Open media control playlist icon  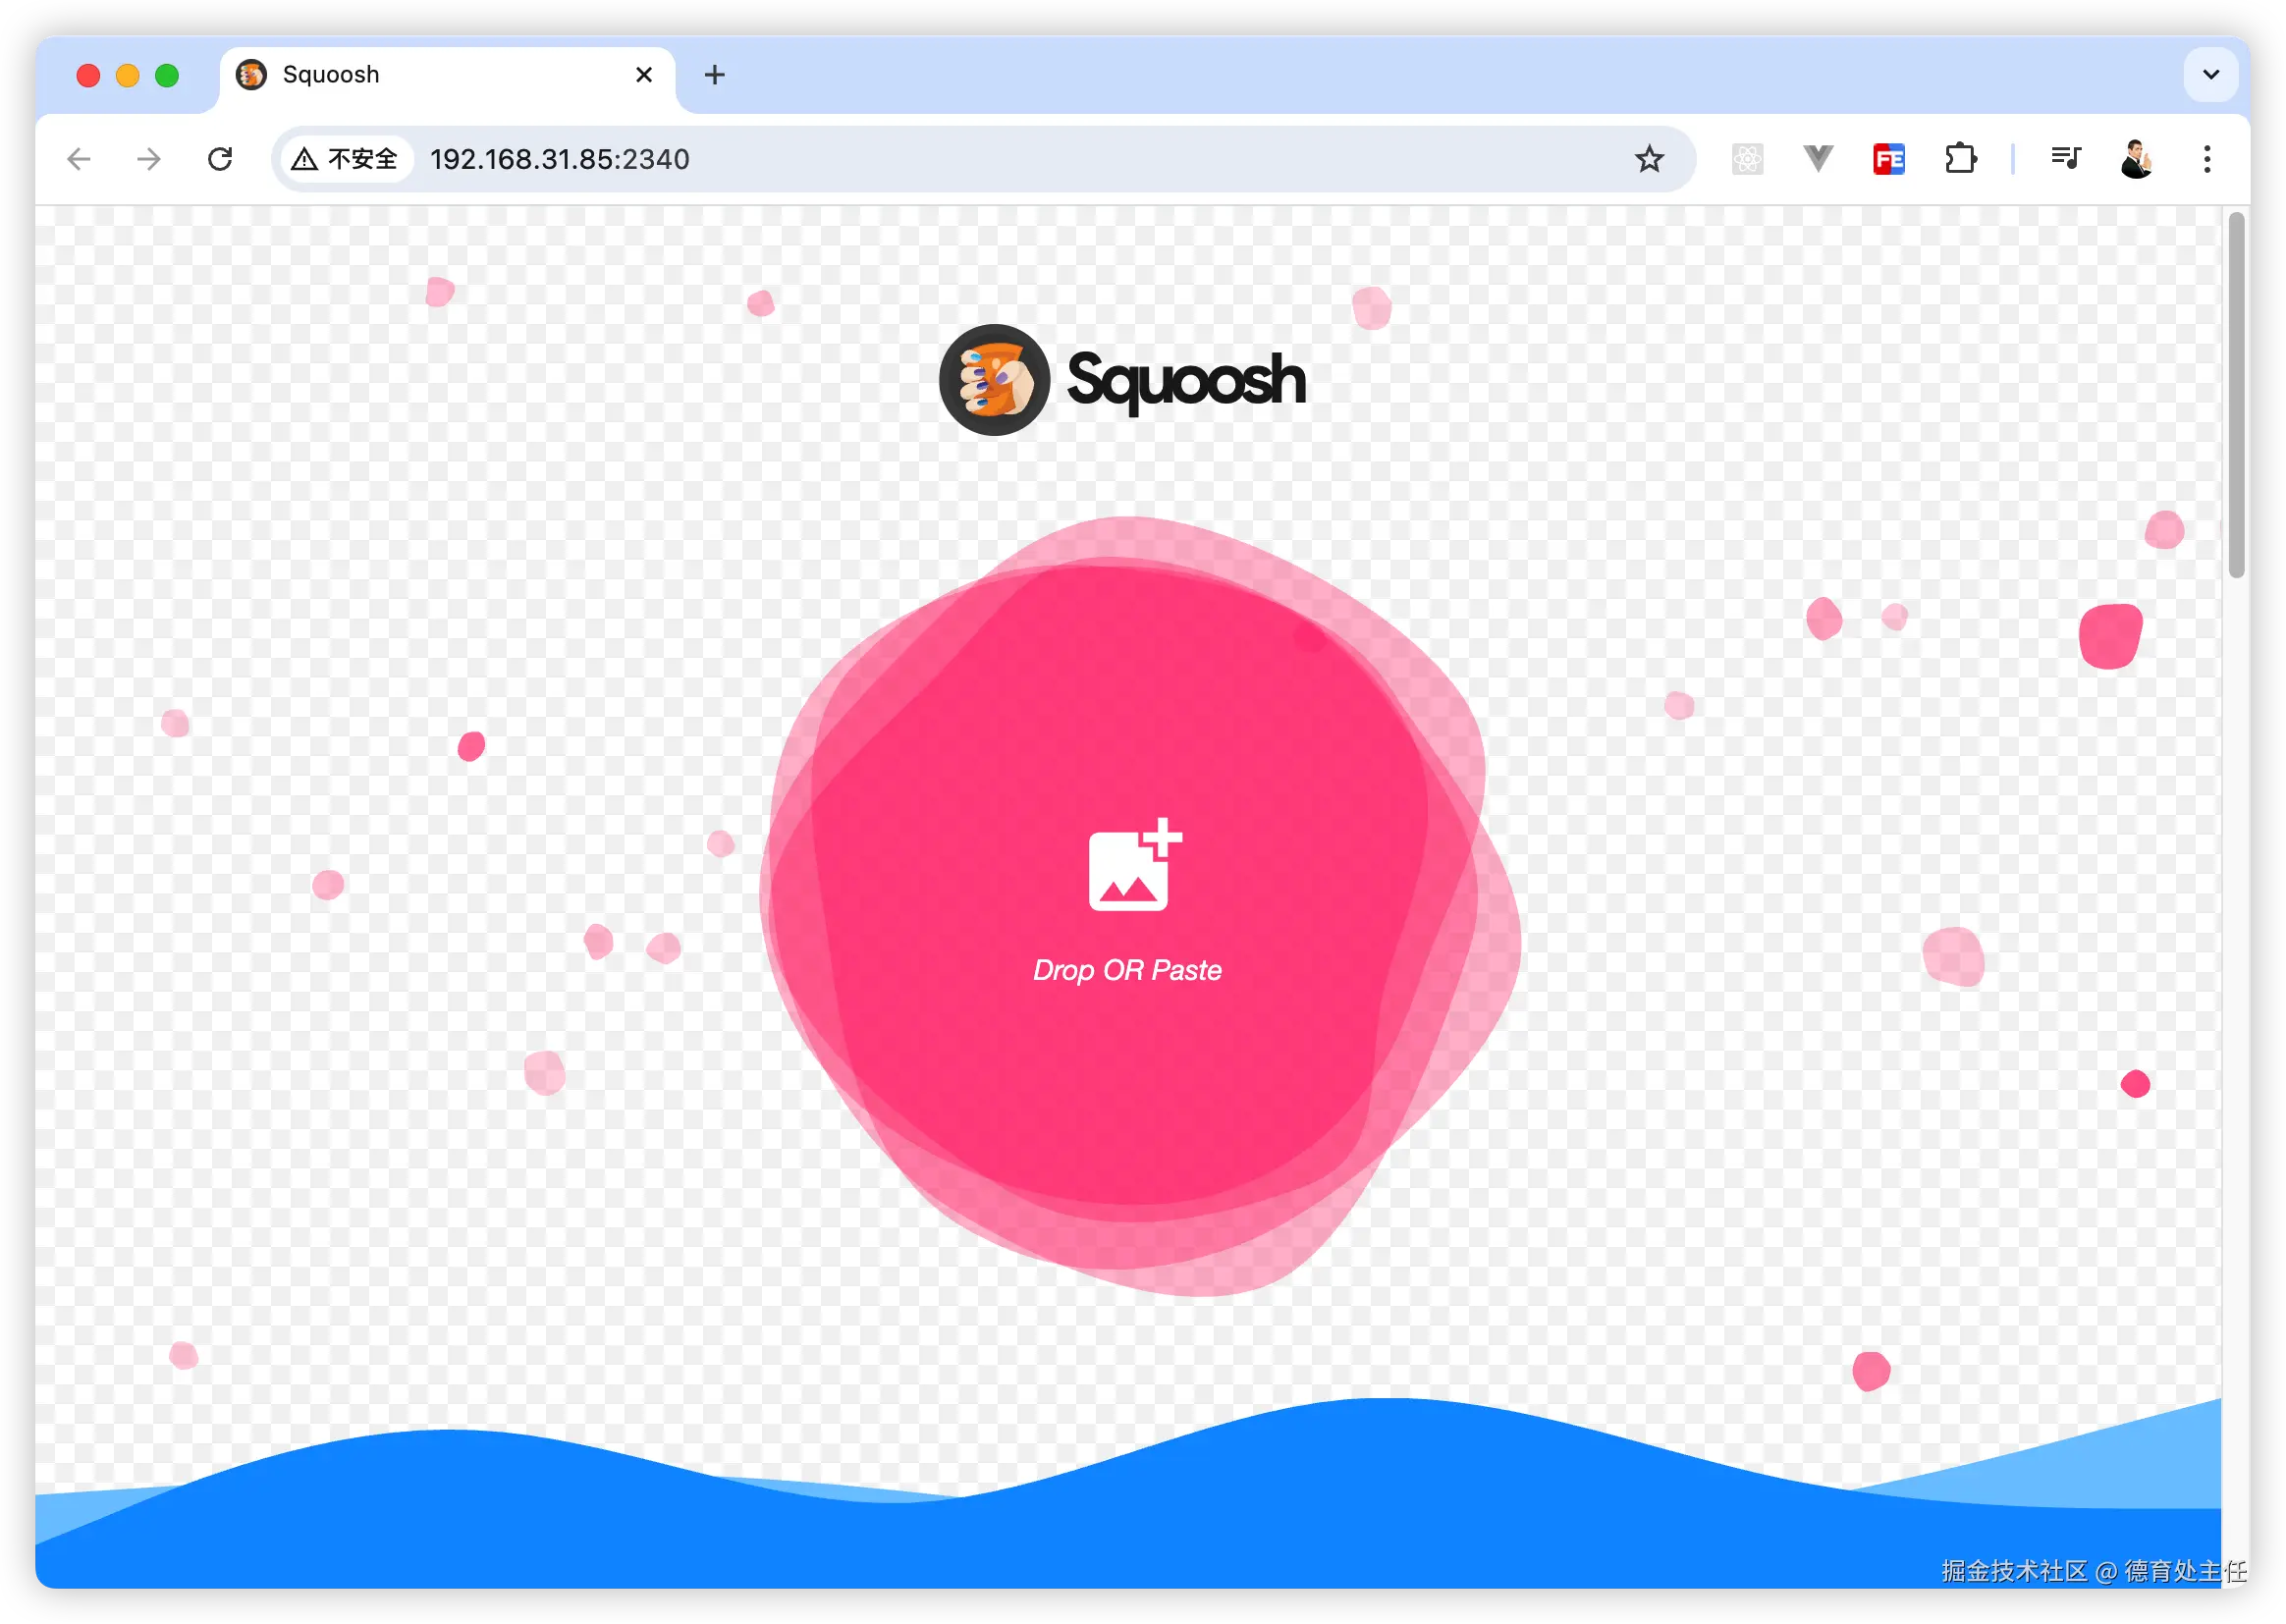point(2065,158)
